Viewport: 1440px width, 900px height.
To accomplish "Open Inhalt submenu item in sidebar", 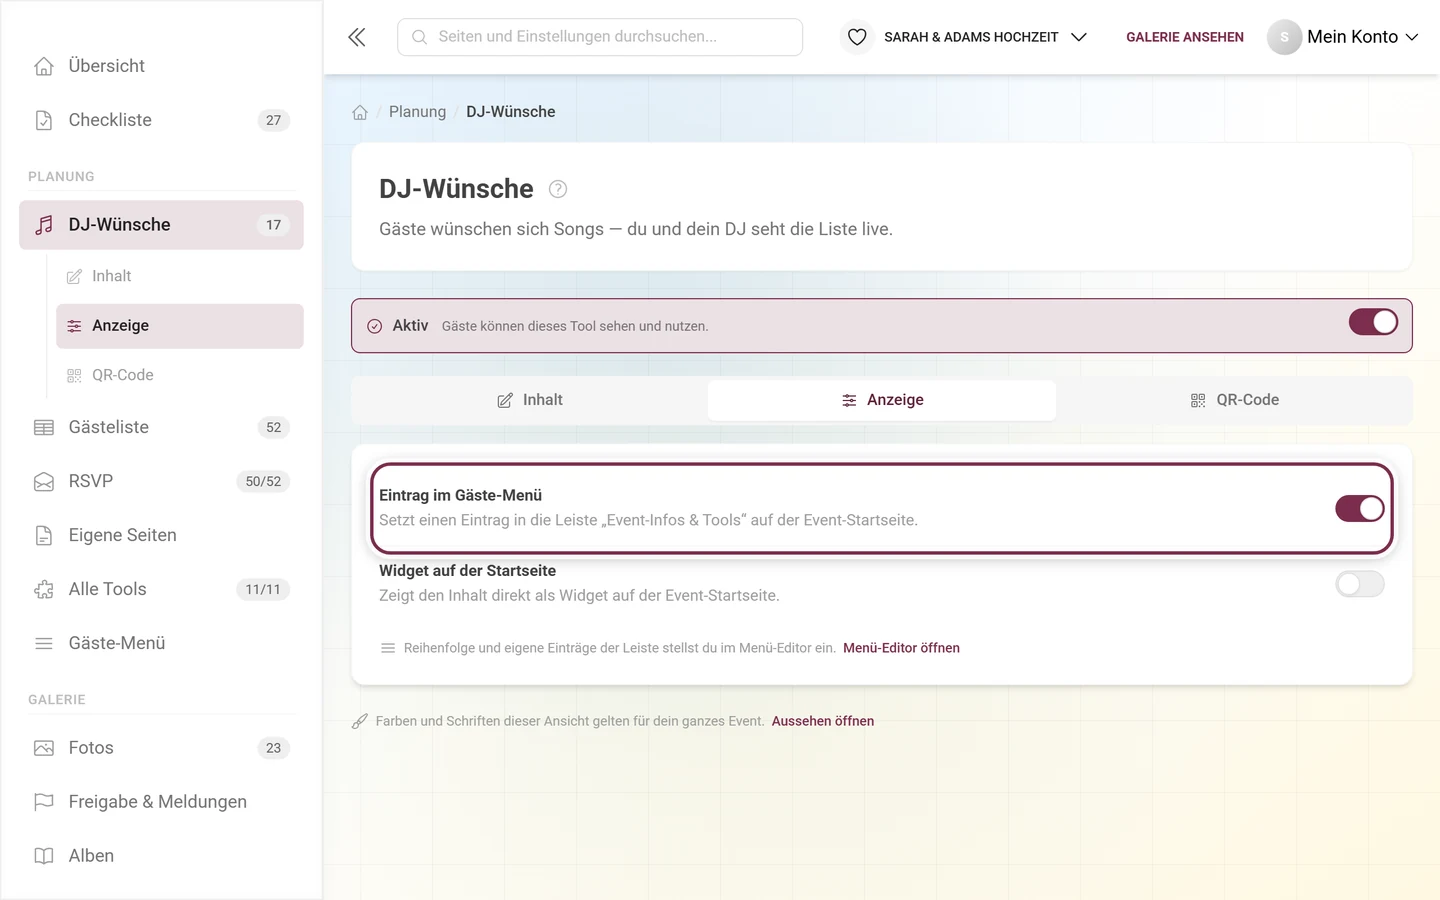I will click(180, 276).
